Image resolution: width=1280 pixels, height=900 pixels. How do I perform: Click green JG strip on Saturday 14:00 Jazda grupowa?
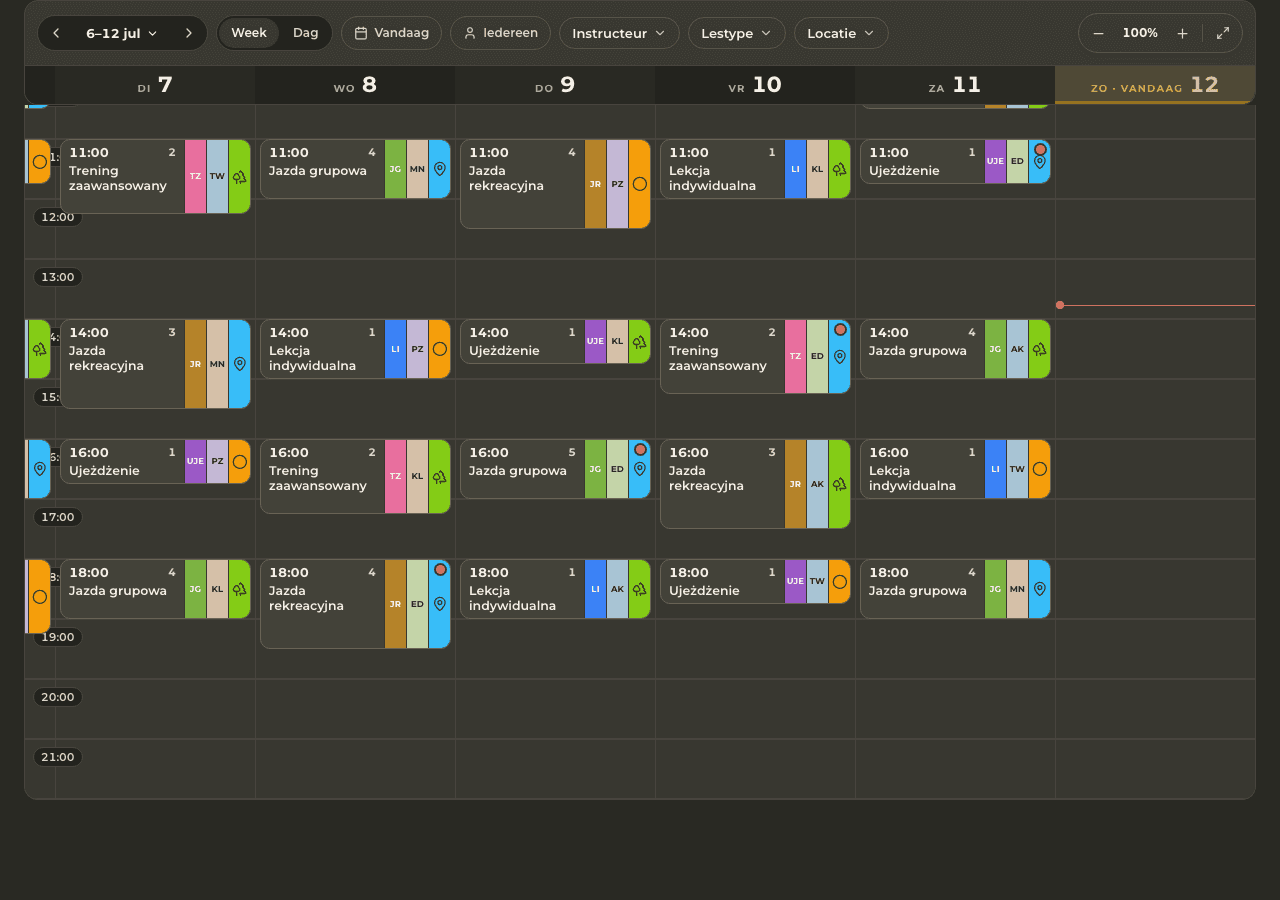coord(995,349)
